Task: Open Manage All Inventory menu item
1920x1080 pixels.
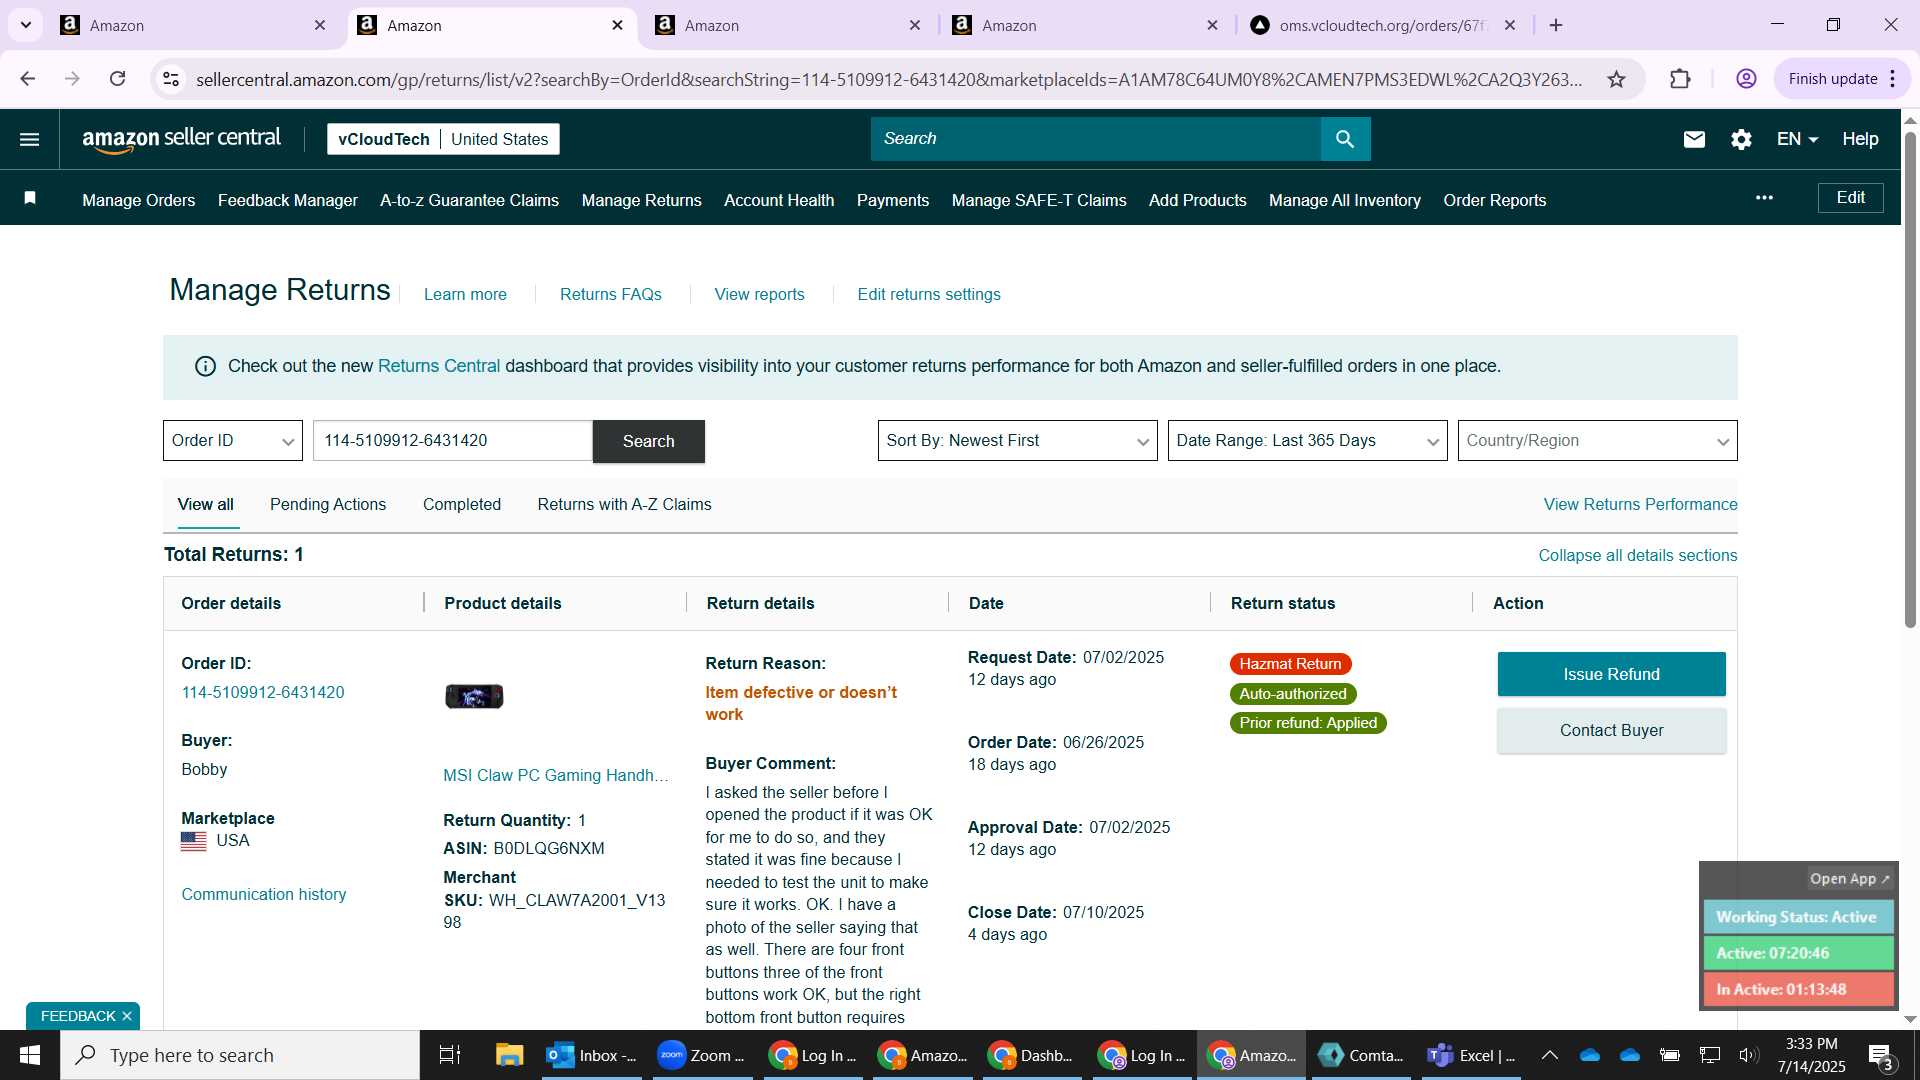Action: click(x=1345, y=200)
